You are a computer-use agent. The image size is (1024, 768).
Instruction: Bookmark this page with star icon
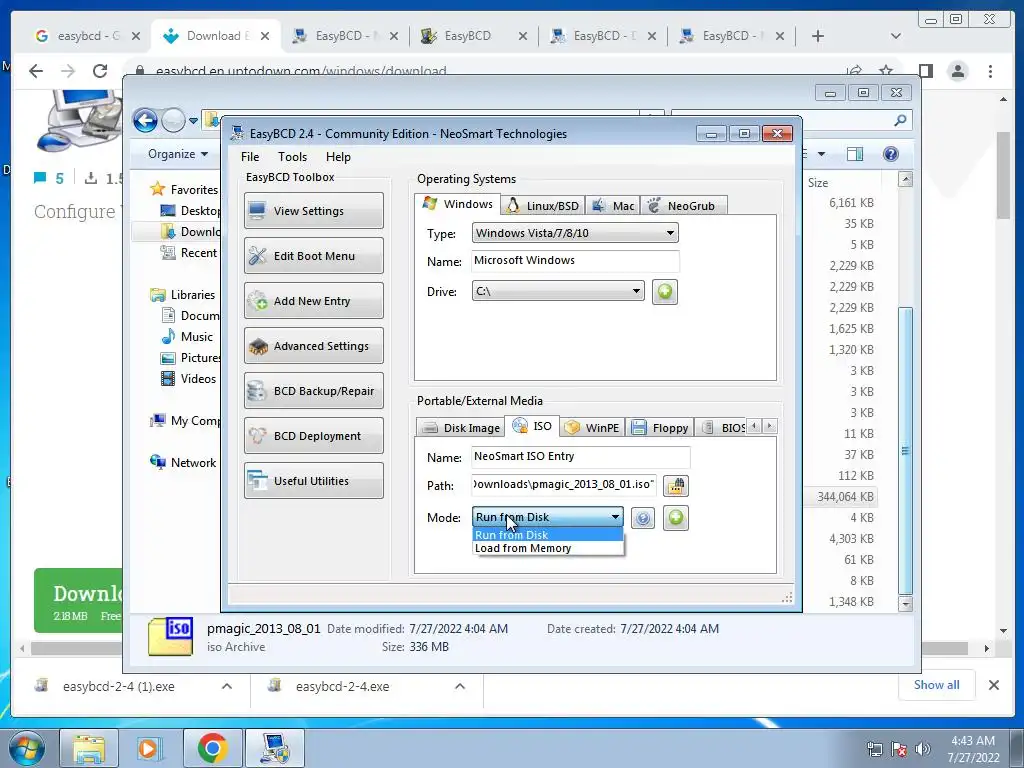pyautogui.click(x=886, y=71)
